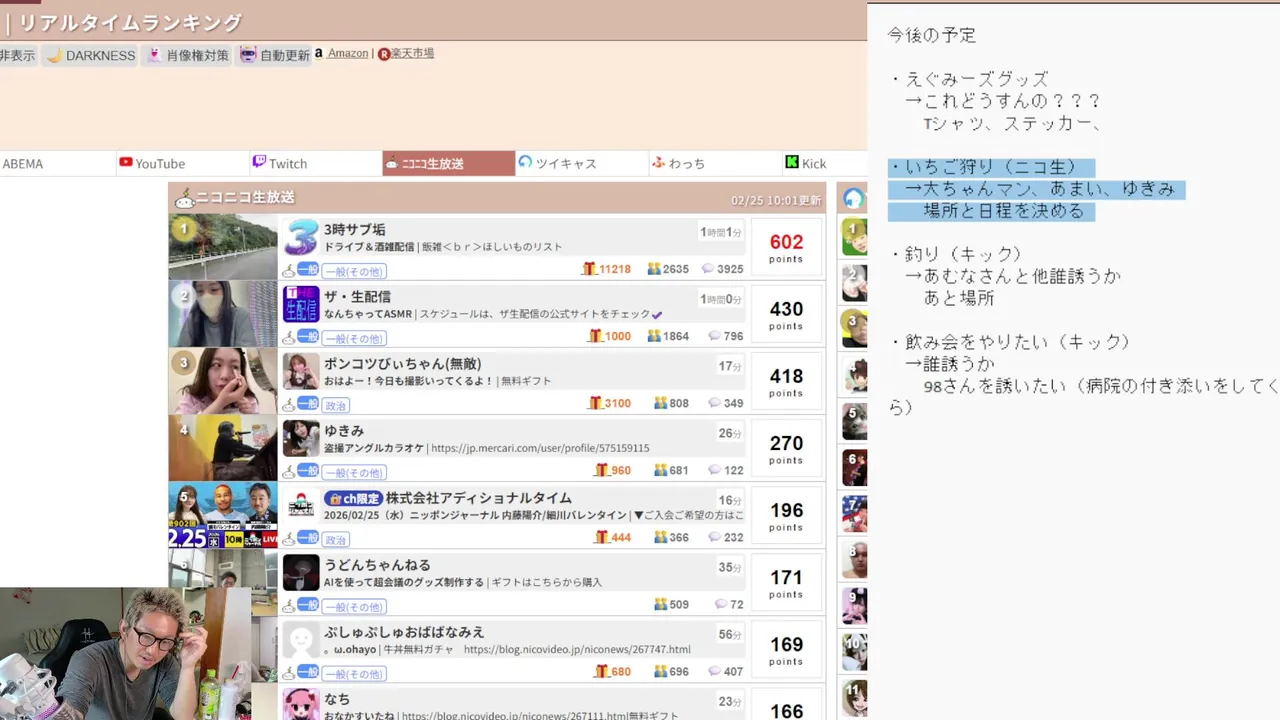Viewport: 1280px width, 720px height.
Task: Click rank 3 avatar in right ranking column
Action: click(854, 327)
